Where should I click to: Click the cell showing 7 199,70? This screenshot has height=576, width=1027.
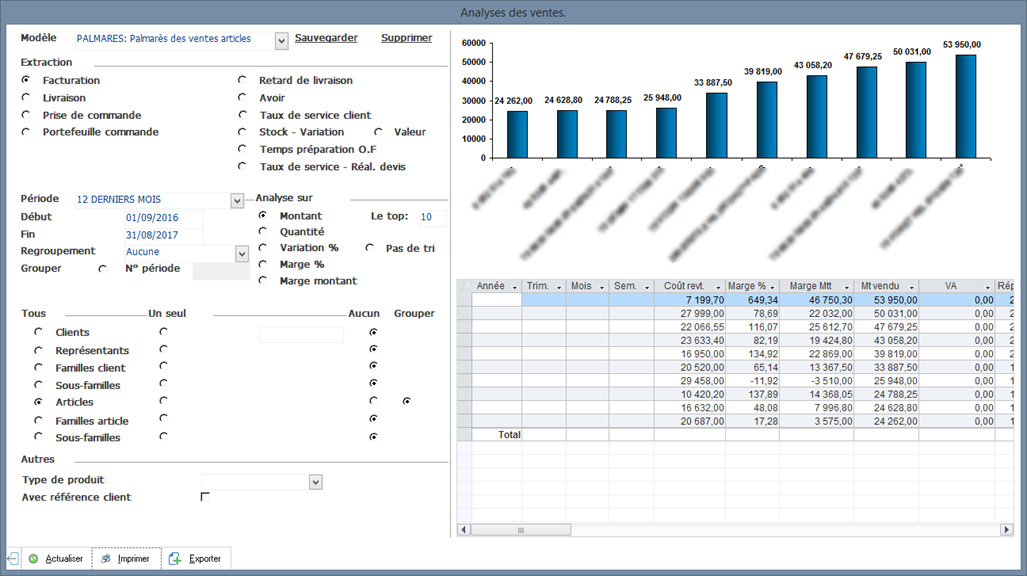tap(690, 300)
